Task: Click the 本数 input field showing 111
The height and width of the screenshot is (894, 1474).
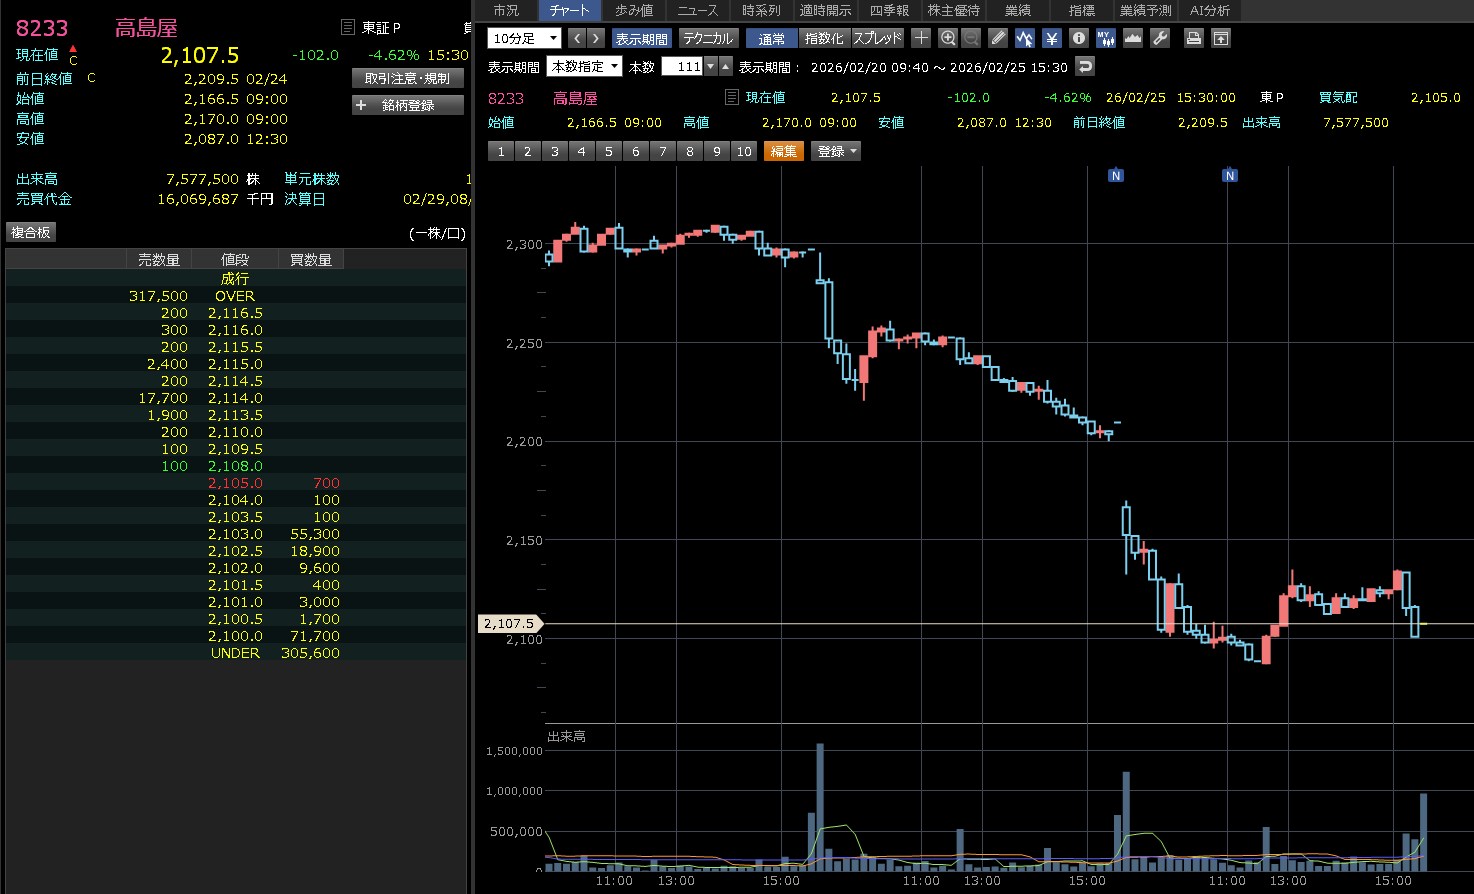Action: 683,67
